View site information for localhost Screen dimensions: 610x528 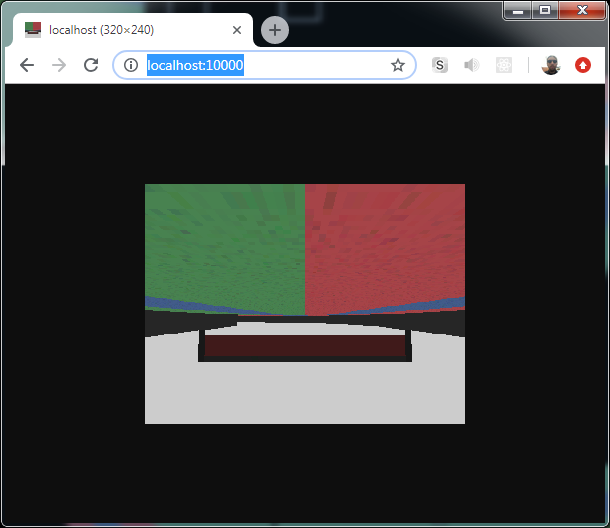click(x=131, y=65)
